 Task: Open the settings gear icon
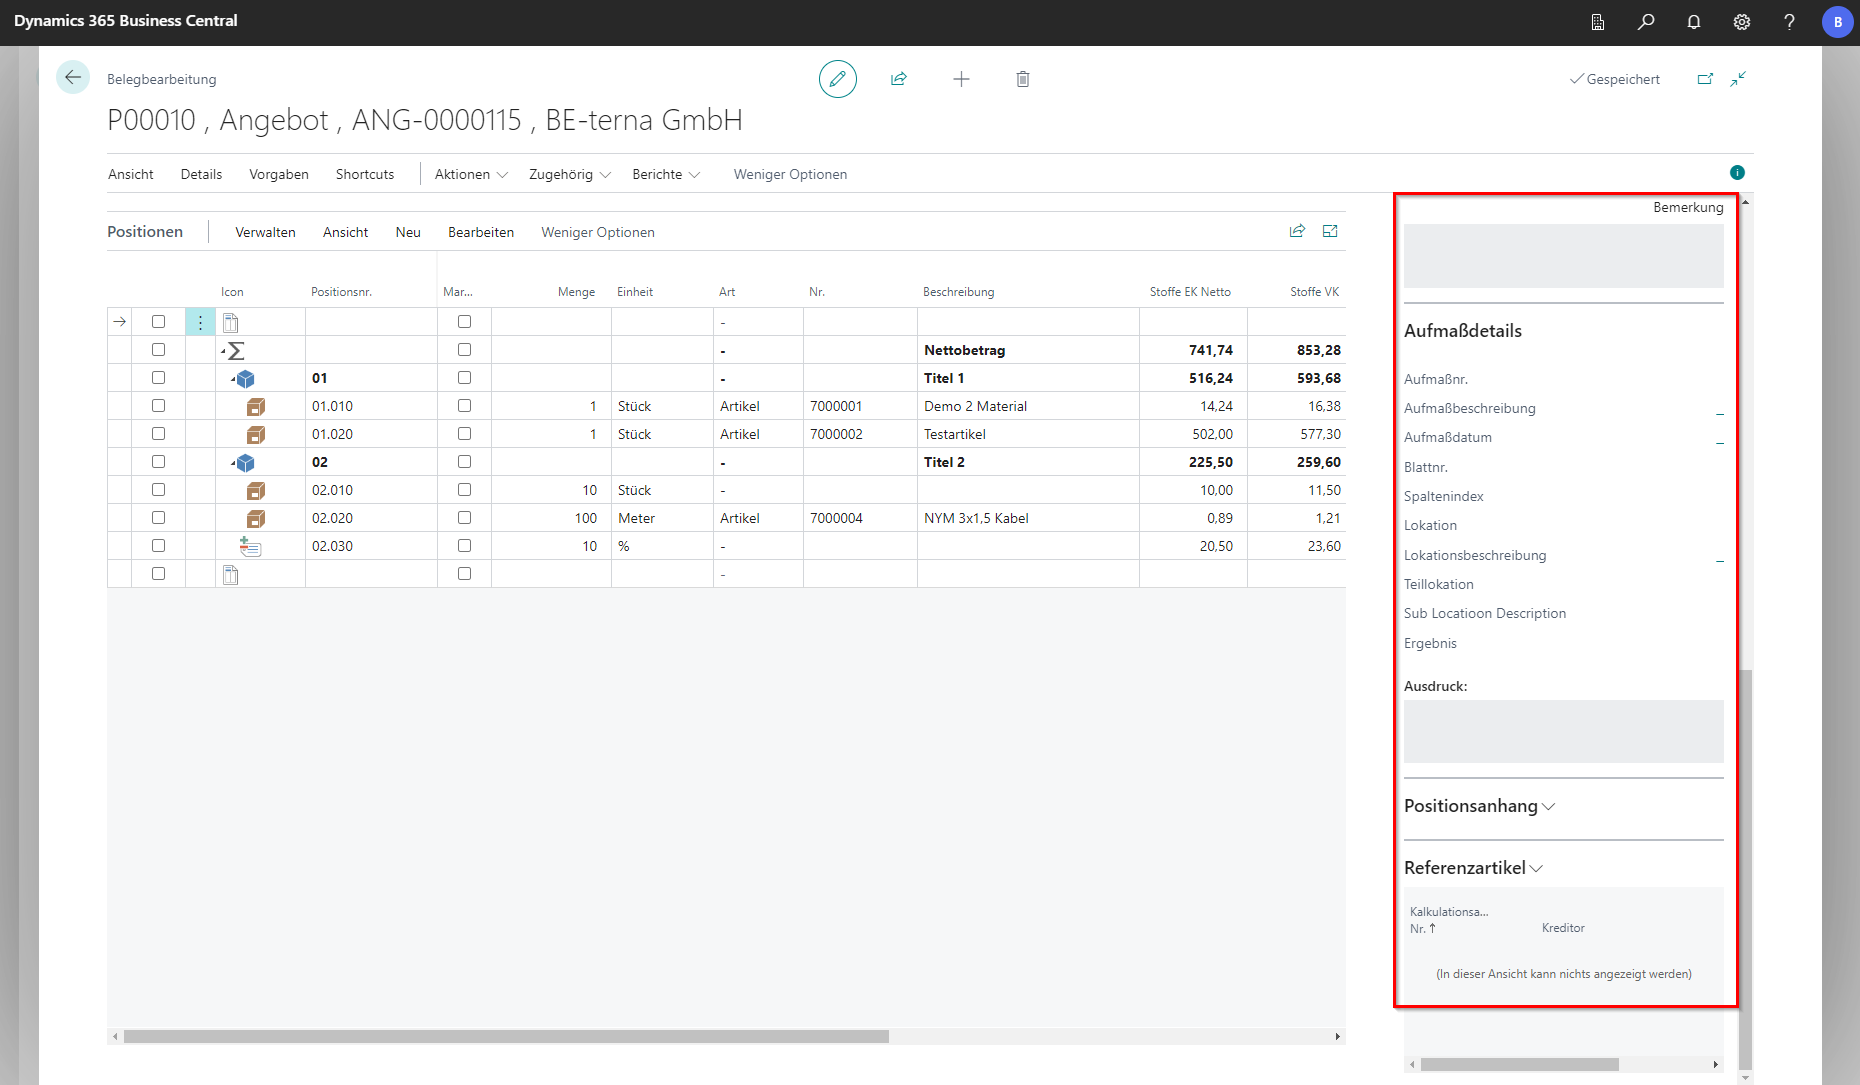(1741, 22)
